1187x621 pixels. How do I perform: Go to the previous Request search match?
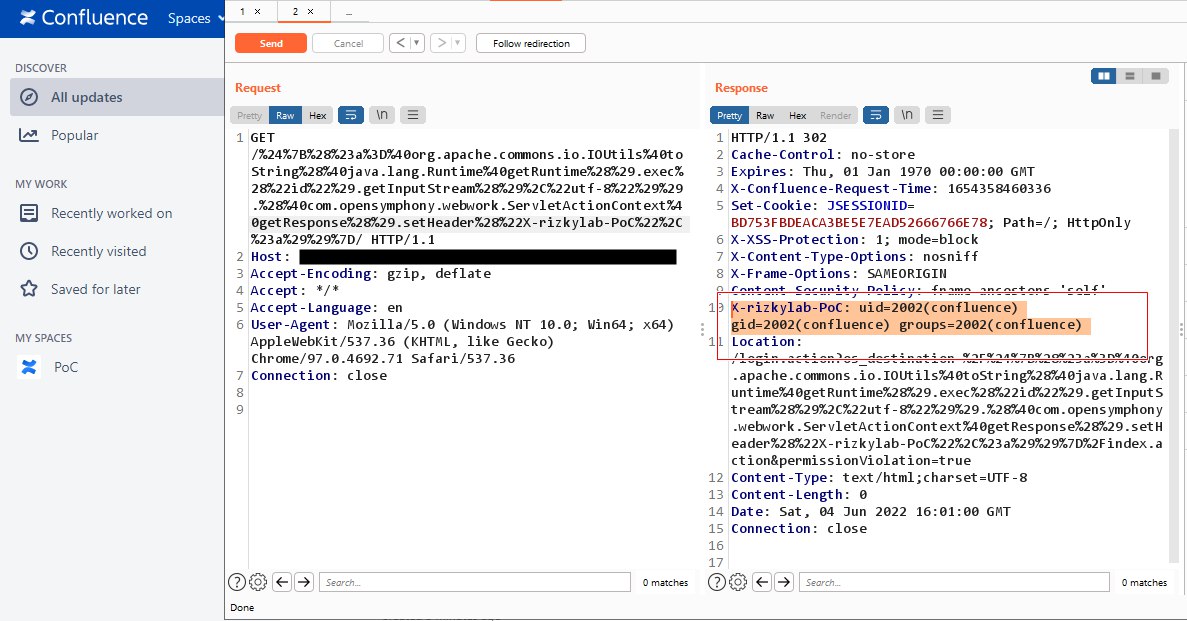[x=282, y=582]
